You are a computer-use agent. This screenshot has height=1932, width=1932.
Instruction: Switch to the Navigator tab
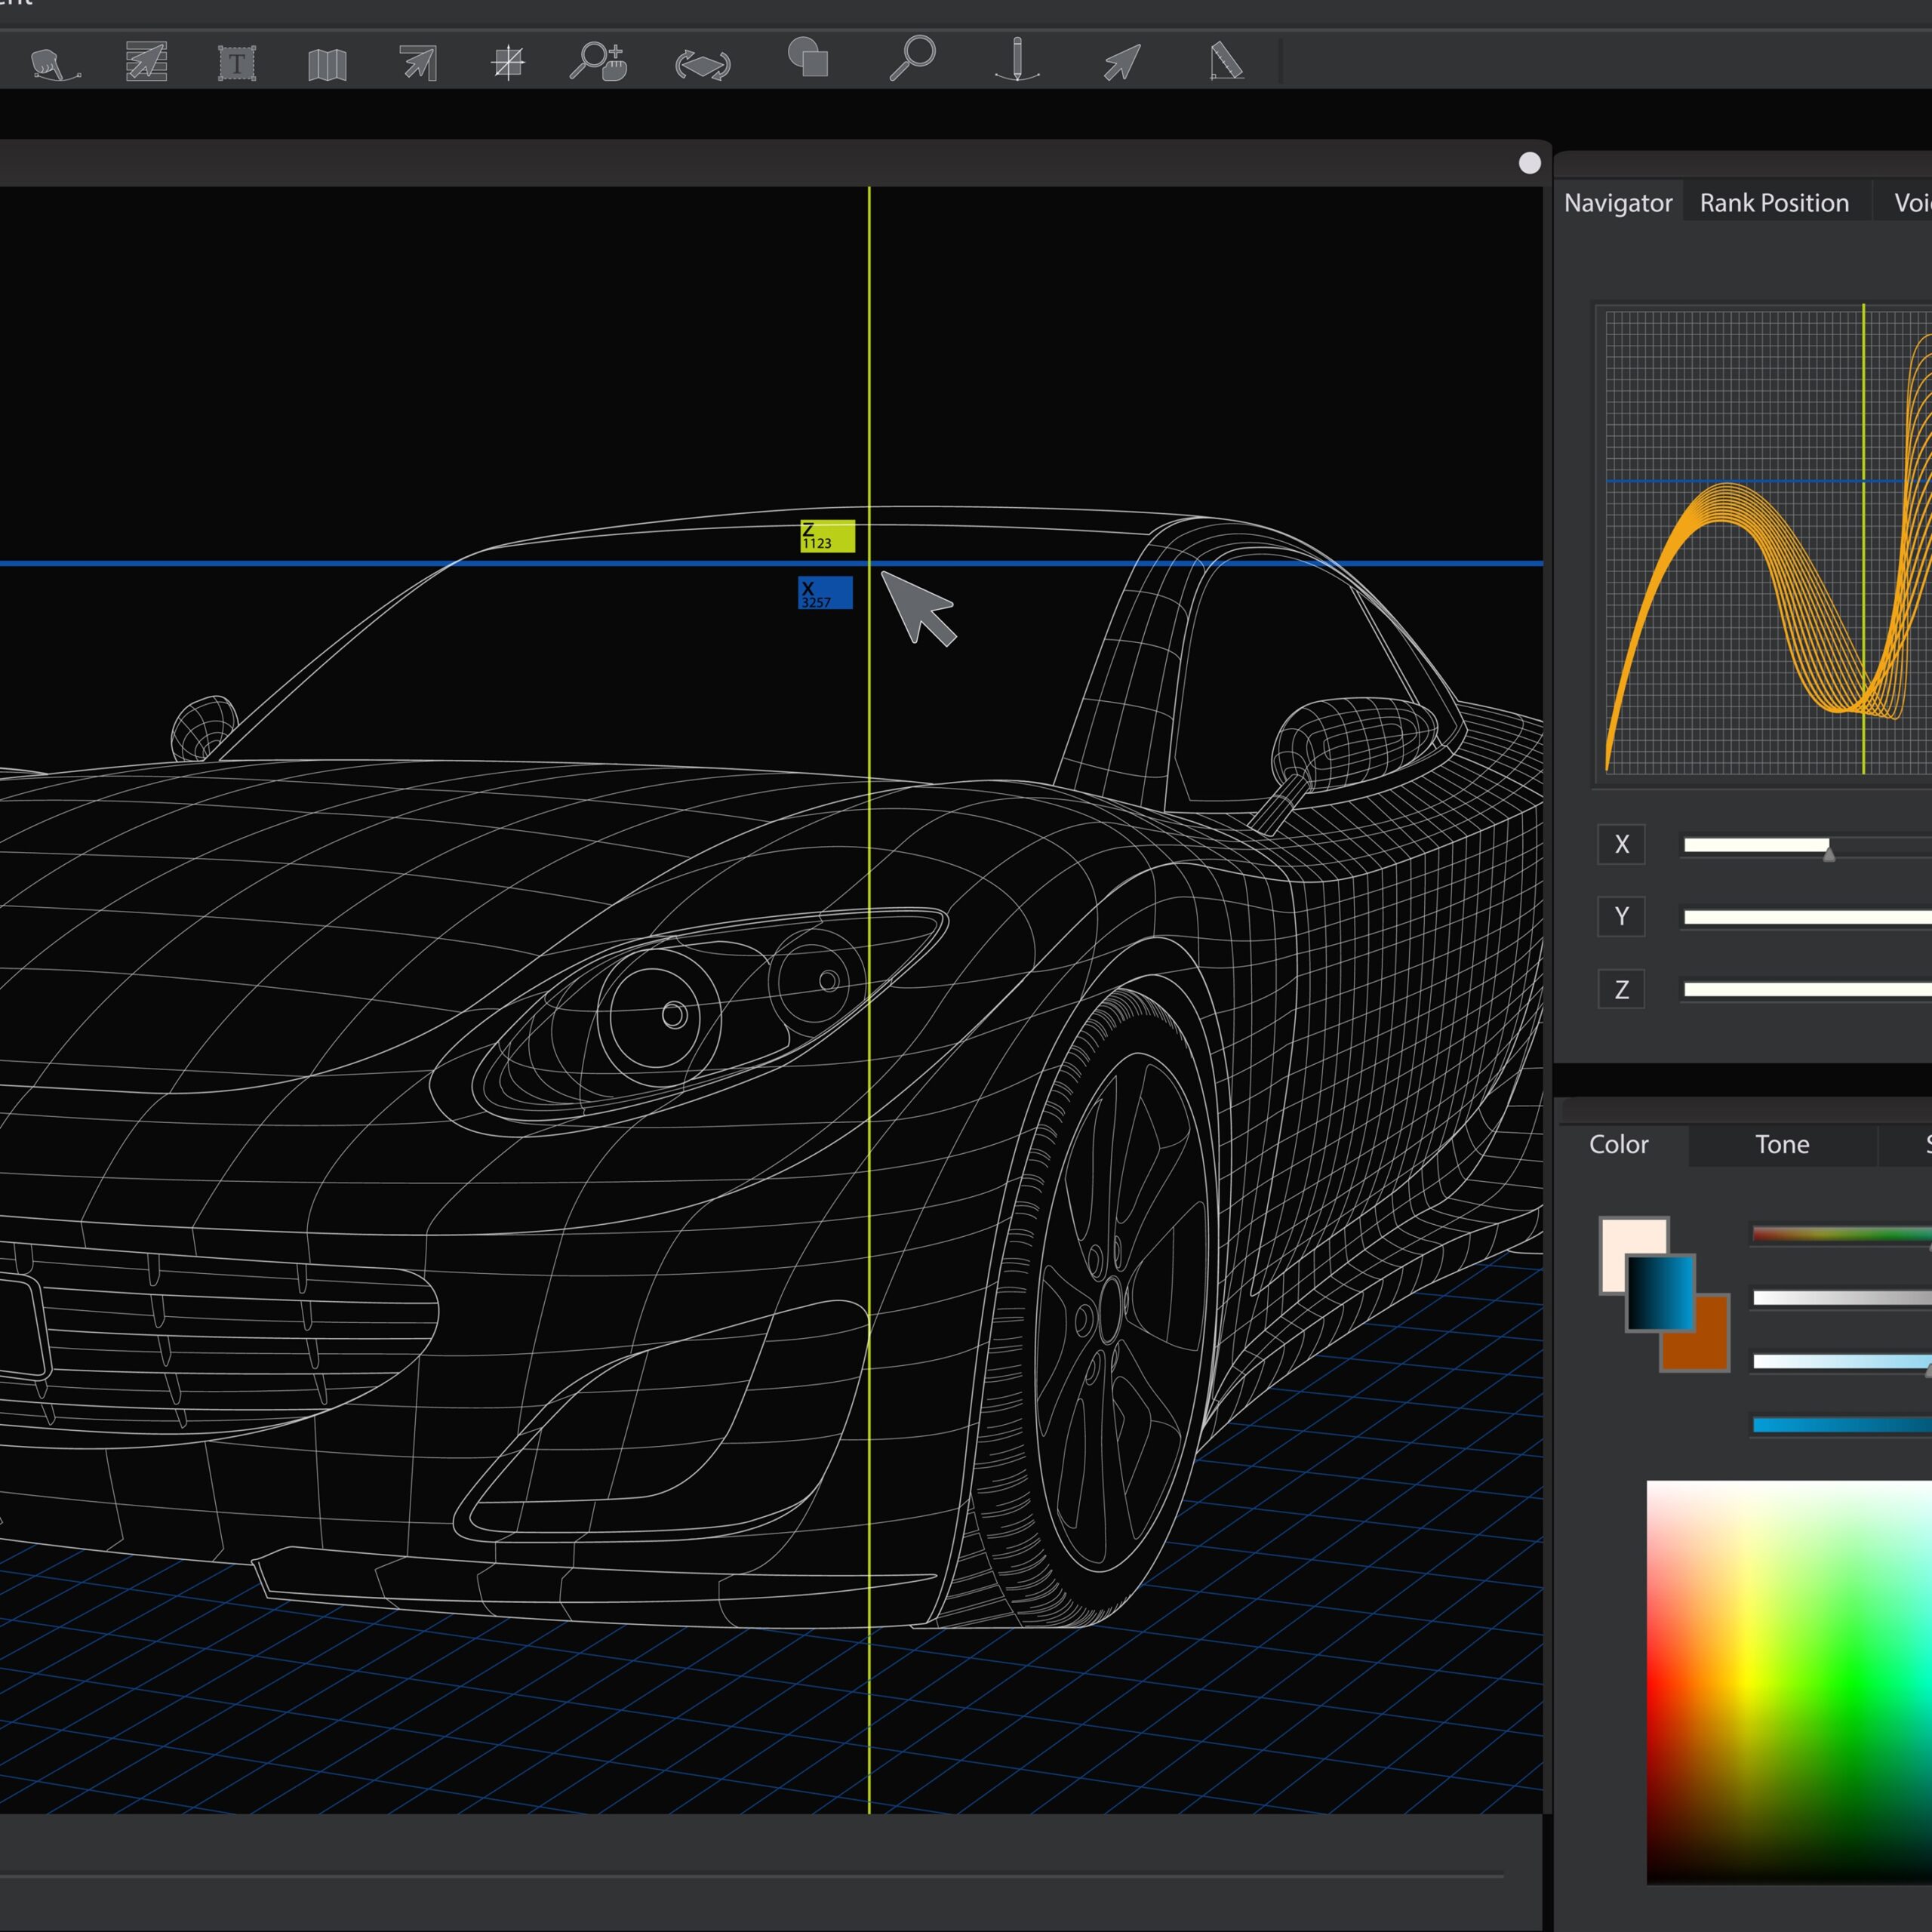tap(1617, 203)
